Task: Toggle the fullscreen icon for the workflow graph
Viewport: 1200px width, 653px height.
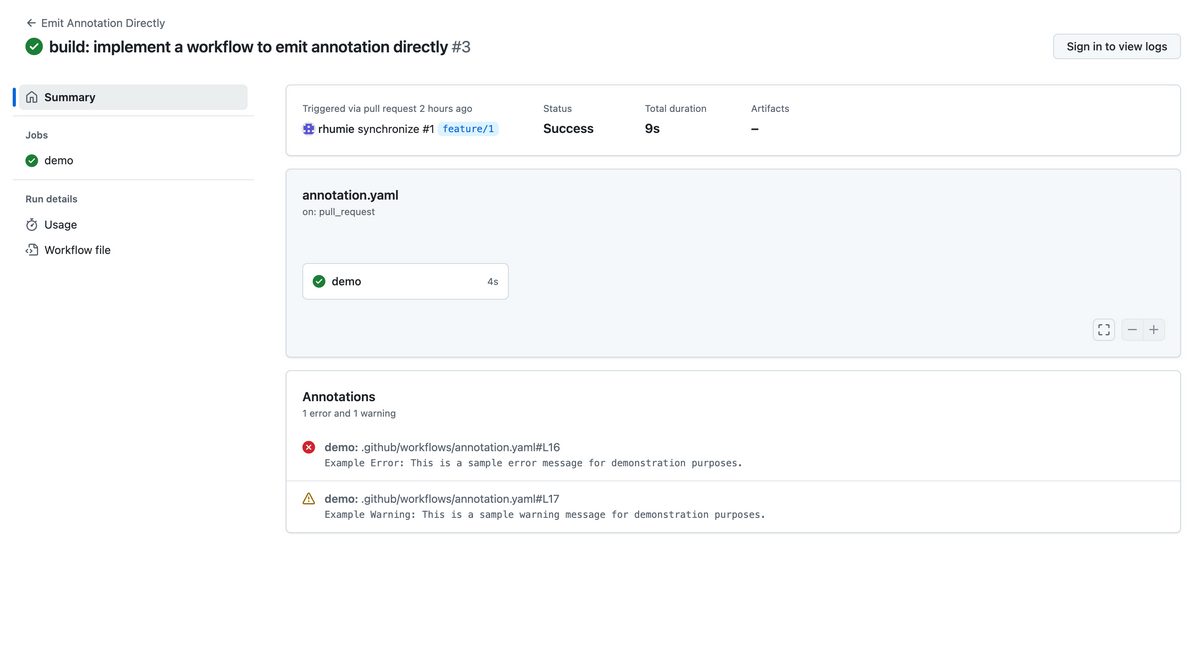Action: (1104, 329)
